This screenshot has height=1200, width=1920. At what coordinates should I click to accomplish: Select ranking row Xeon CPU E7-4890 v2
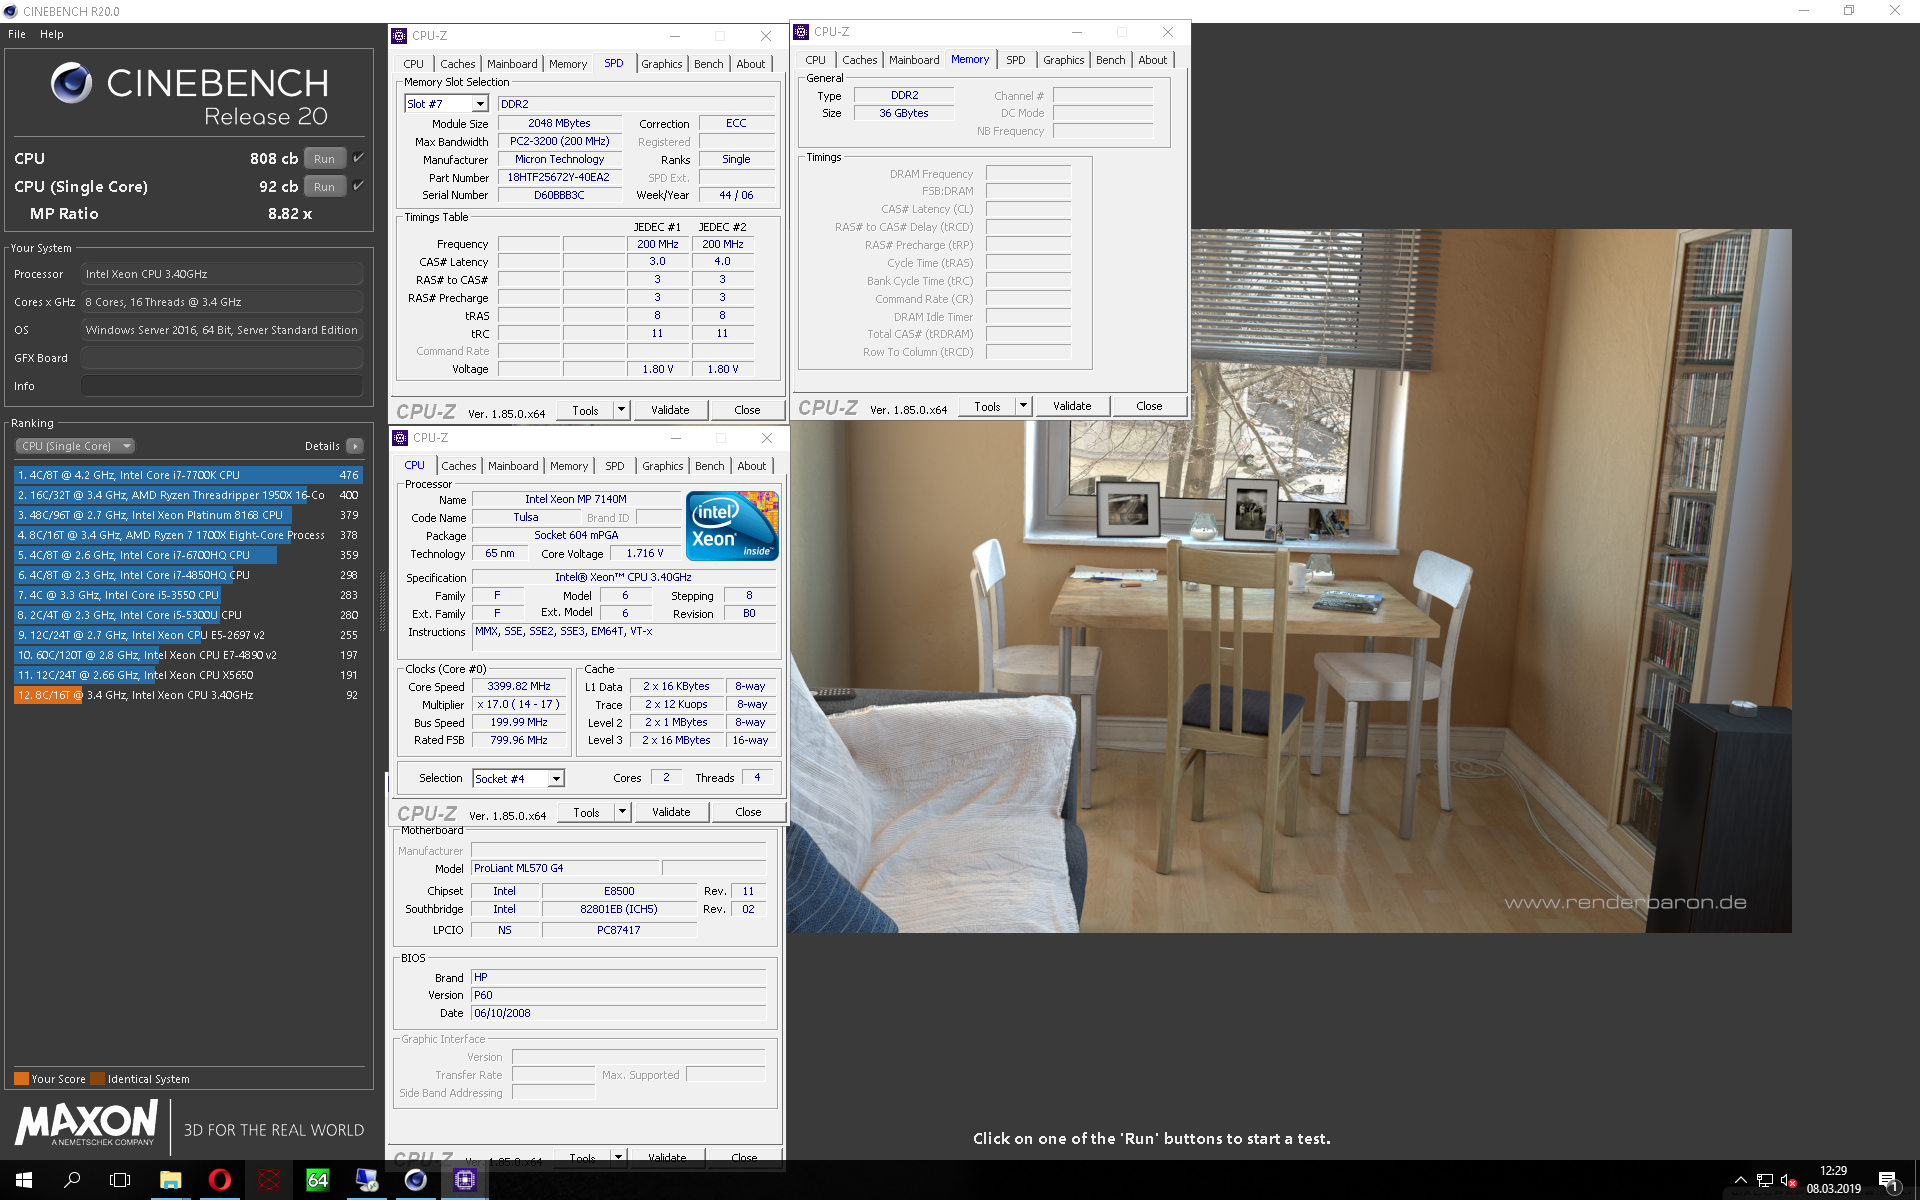(188, 655)
